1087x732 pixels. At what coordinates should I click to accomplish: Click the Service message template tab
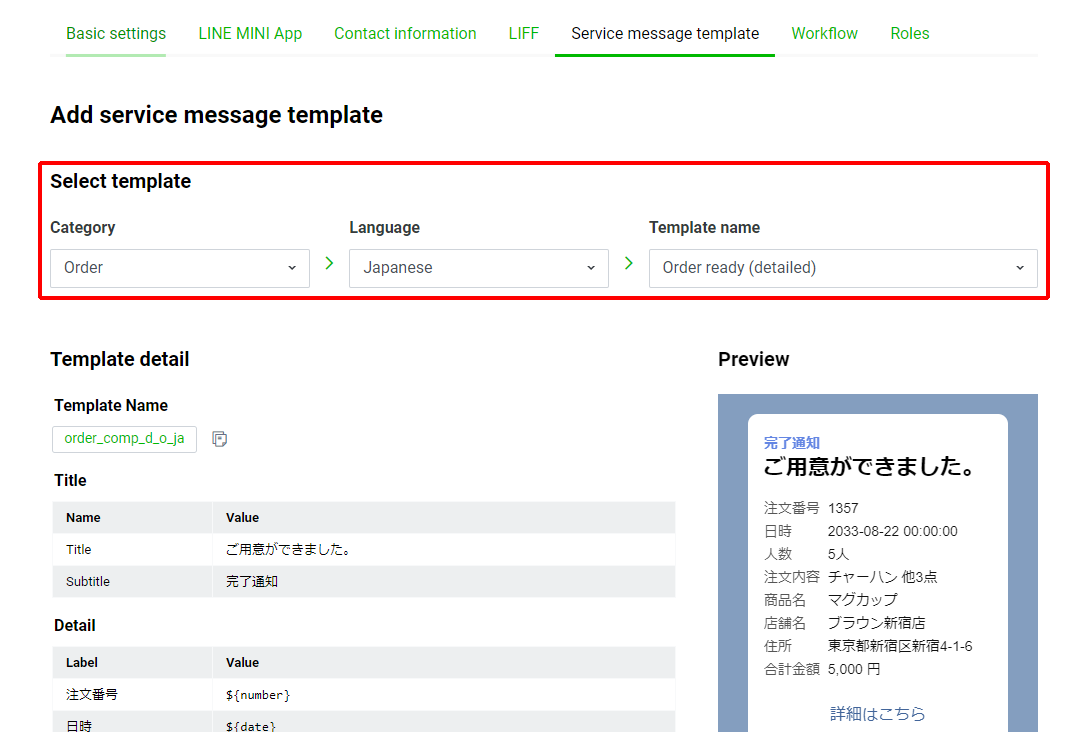coord(665,34)
